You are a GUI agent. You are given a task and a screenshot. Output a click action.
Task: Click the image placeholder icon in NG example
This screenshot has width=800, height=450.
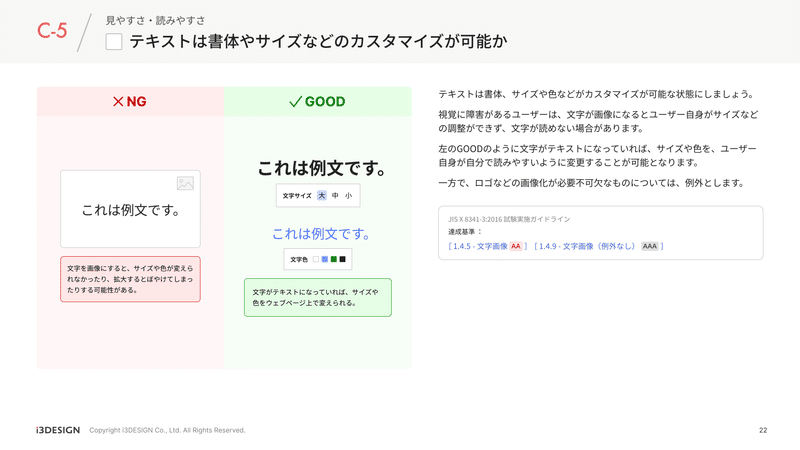click(x=185, y=183)
